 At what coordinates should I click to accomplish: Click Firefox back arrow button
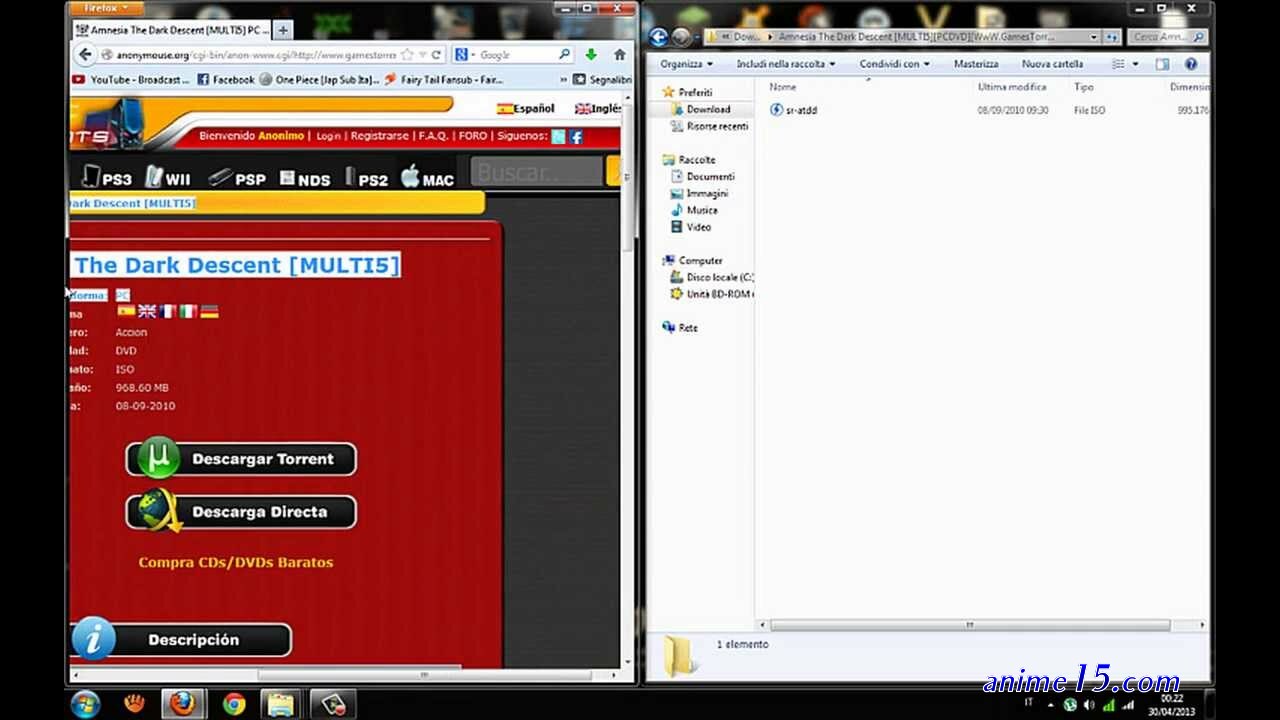(86, 55)
